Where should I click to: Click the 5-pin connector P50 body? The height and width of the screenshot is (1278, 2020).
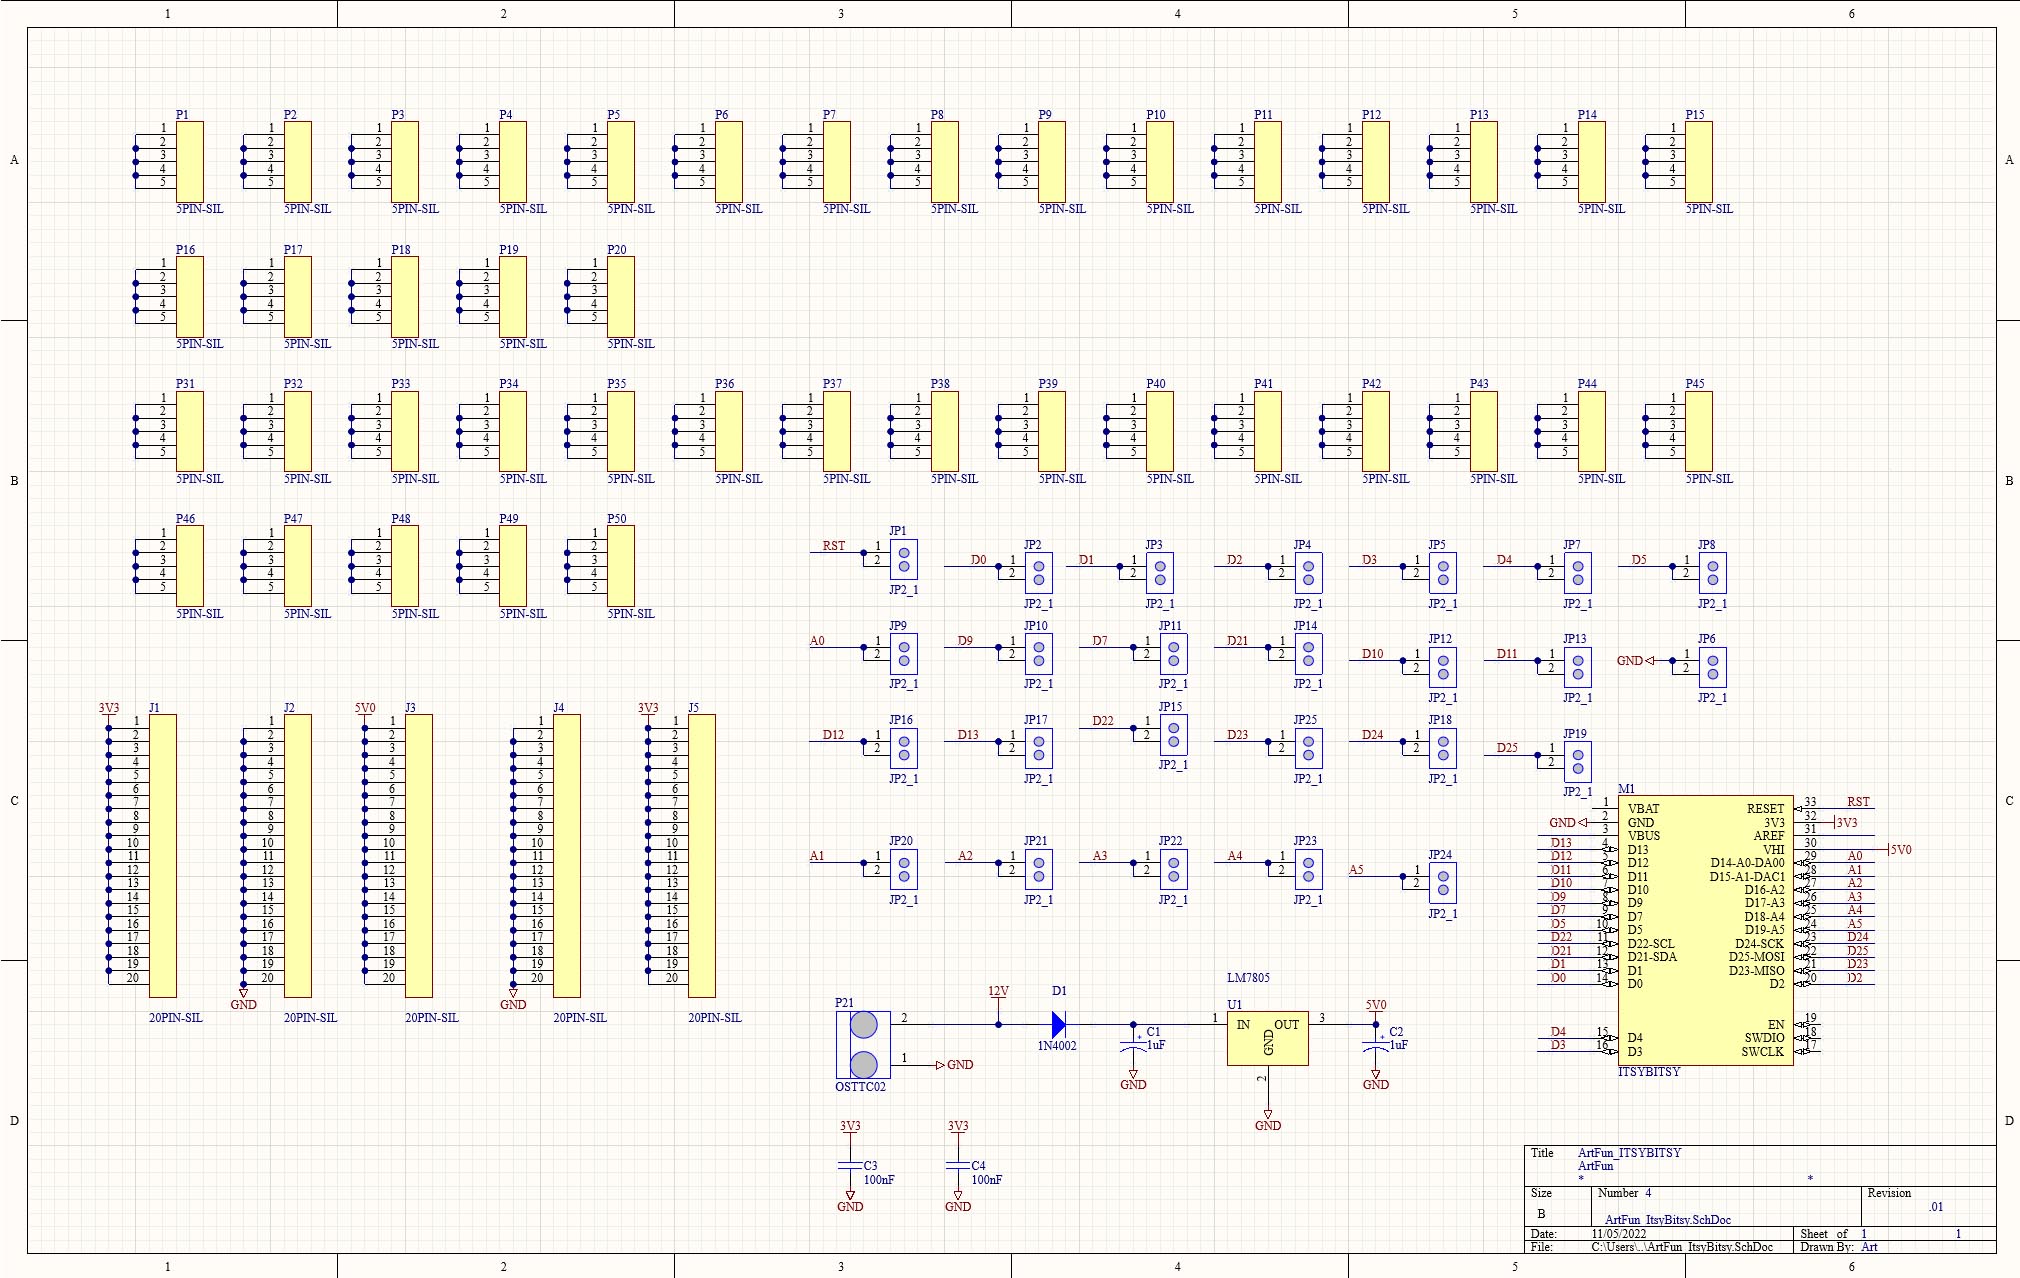click(x=621, y=566)
